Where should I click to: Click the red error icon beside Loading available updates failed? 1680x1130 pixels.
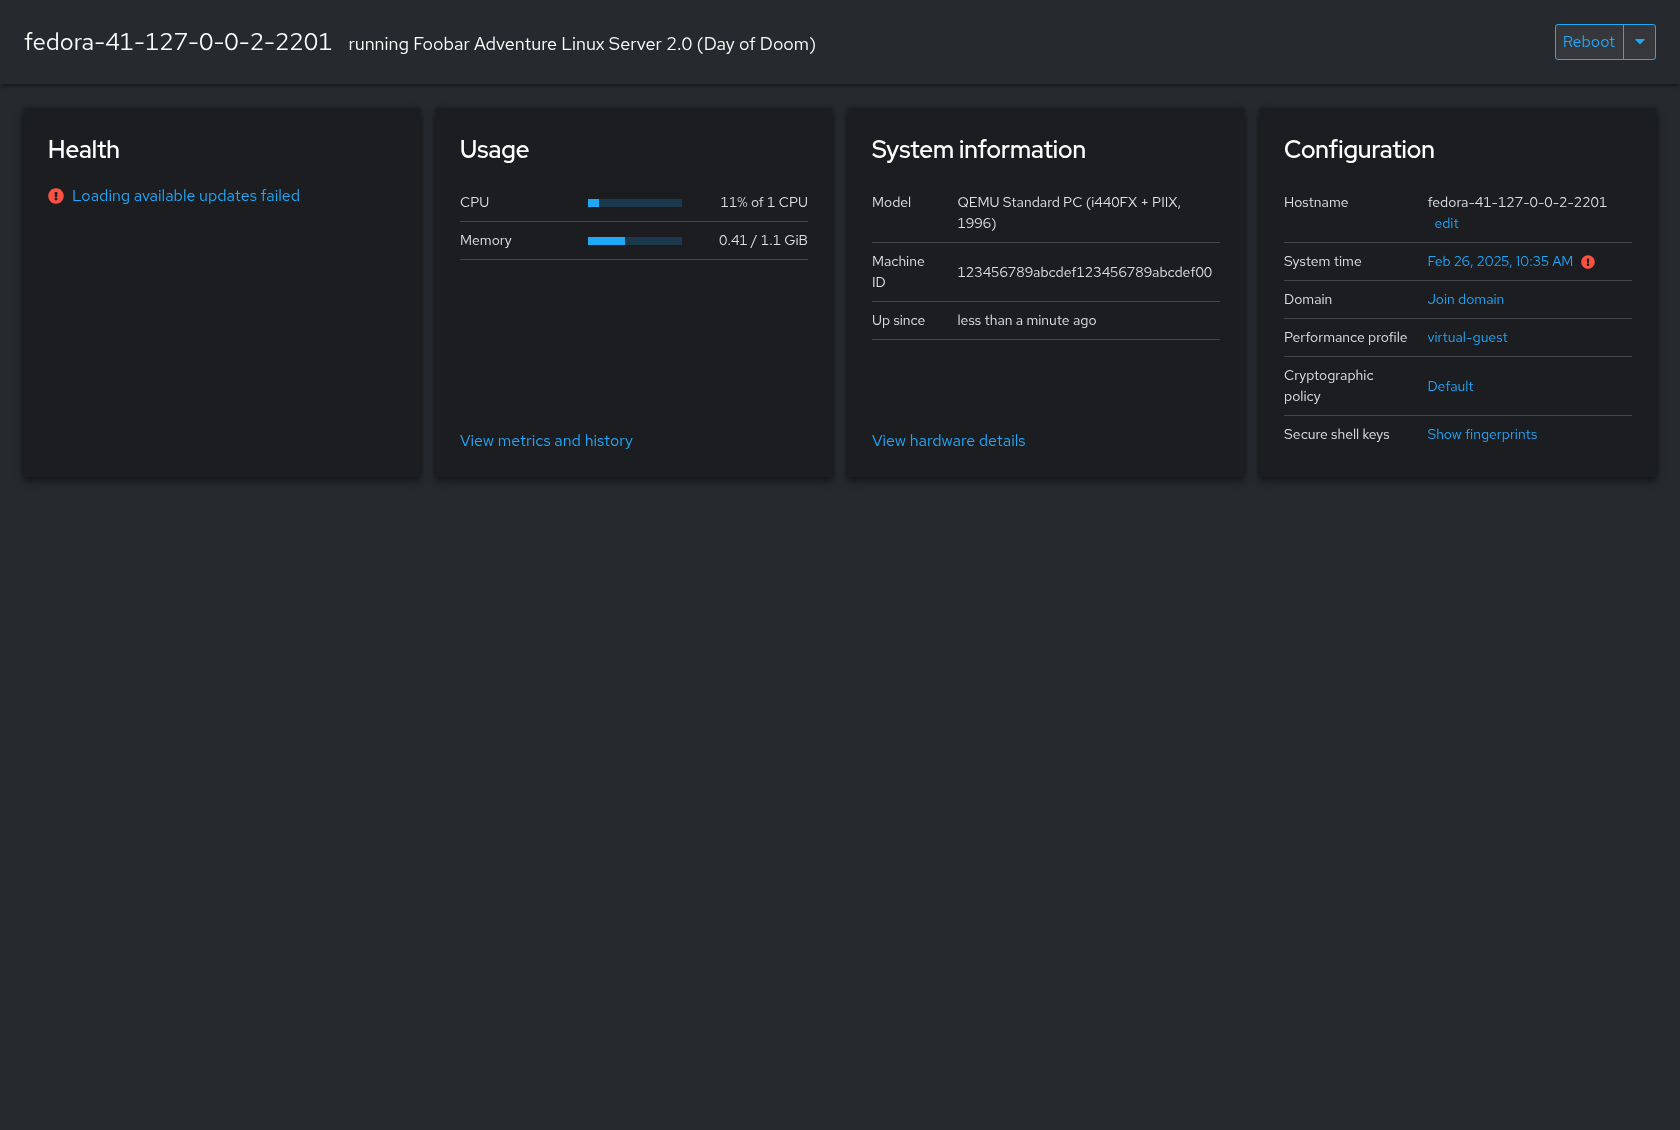(x=56, y=196)
